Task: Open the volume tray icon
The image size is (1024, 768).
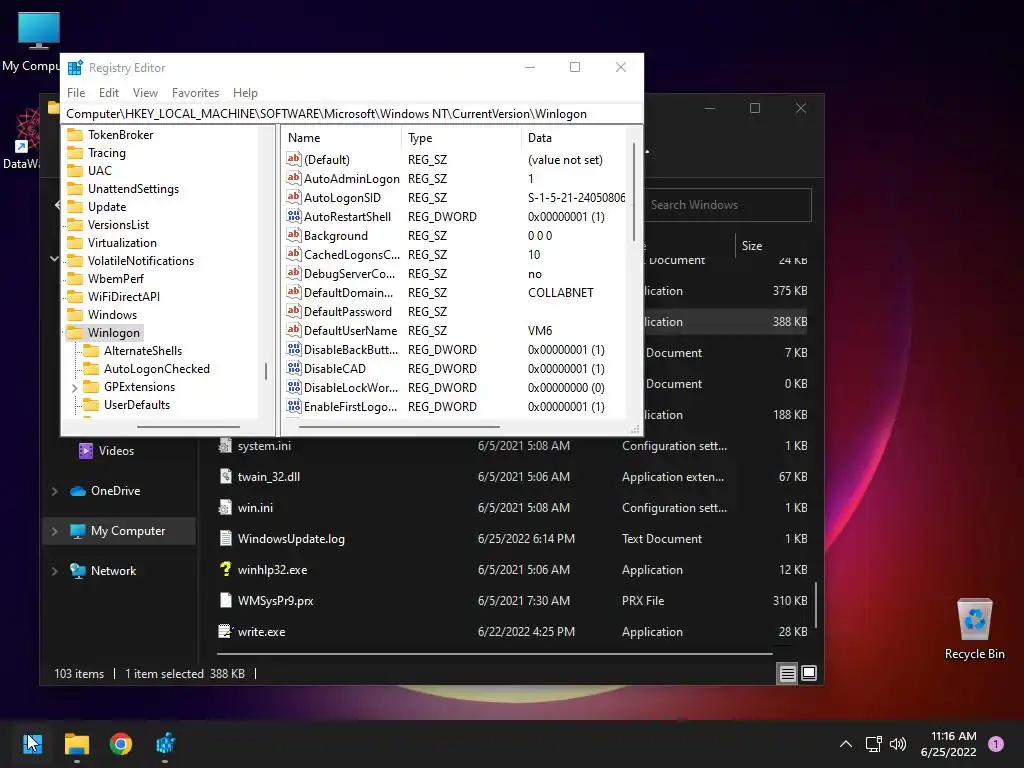Action: pos(898,743)
